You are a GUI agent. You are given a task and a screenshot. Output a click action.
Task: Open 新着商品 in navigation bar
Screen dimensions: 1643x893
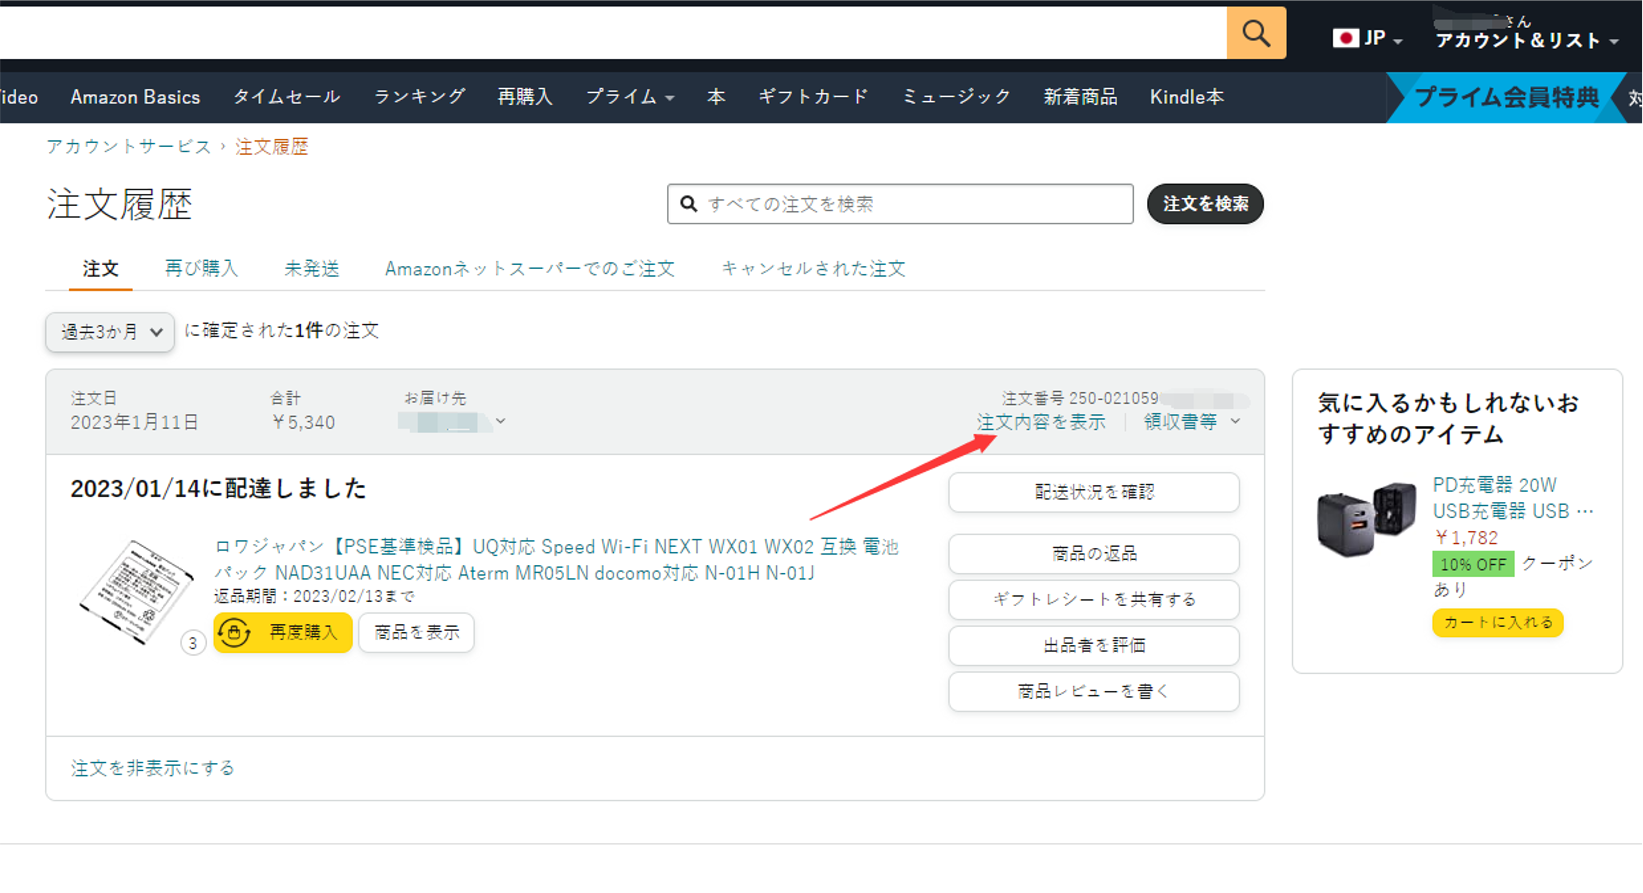1080,97
